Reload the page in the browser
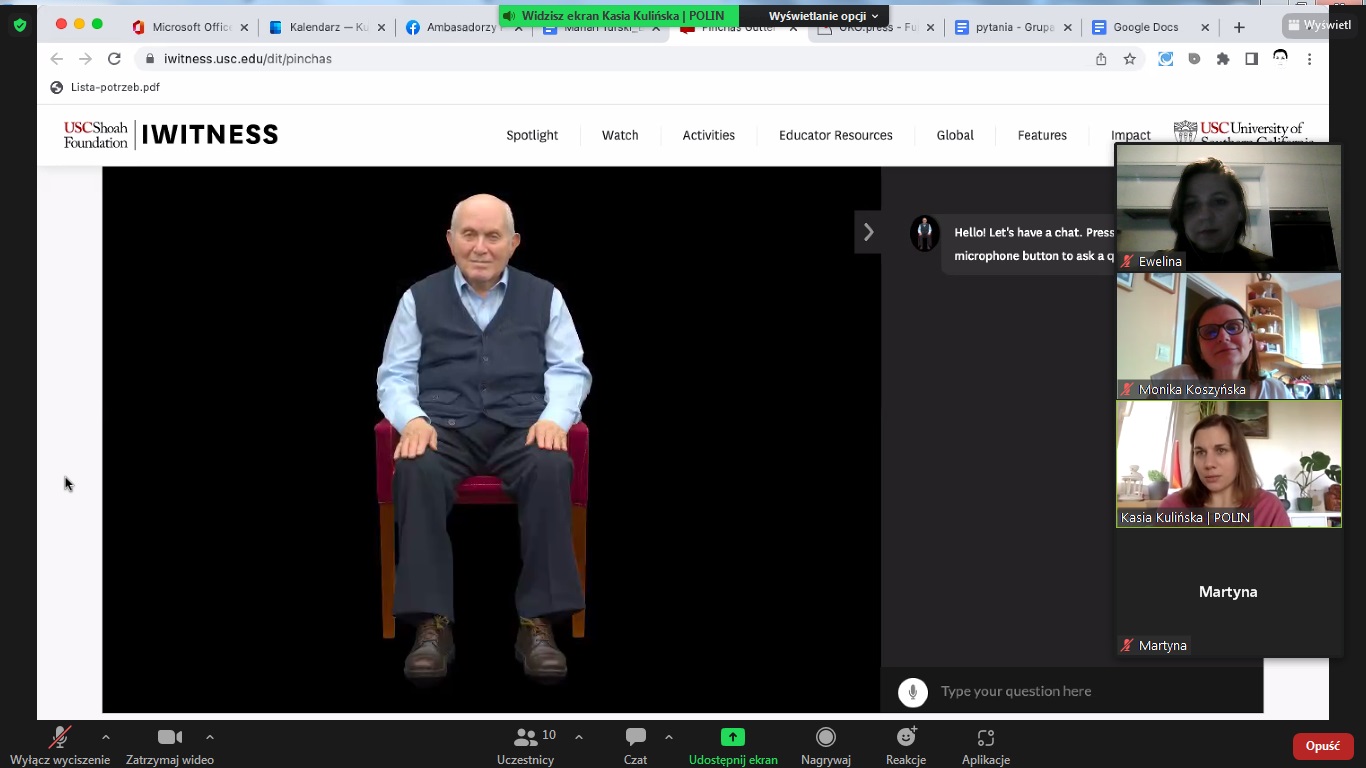Screen dimensions: 1366x768 (x=114, y=59)
